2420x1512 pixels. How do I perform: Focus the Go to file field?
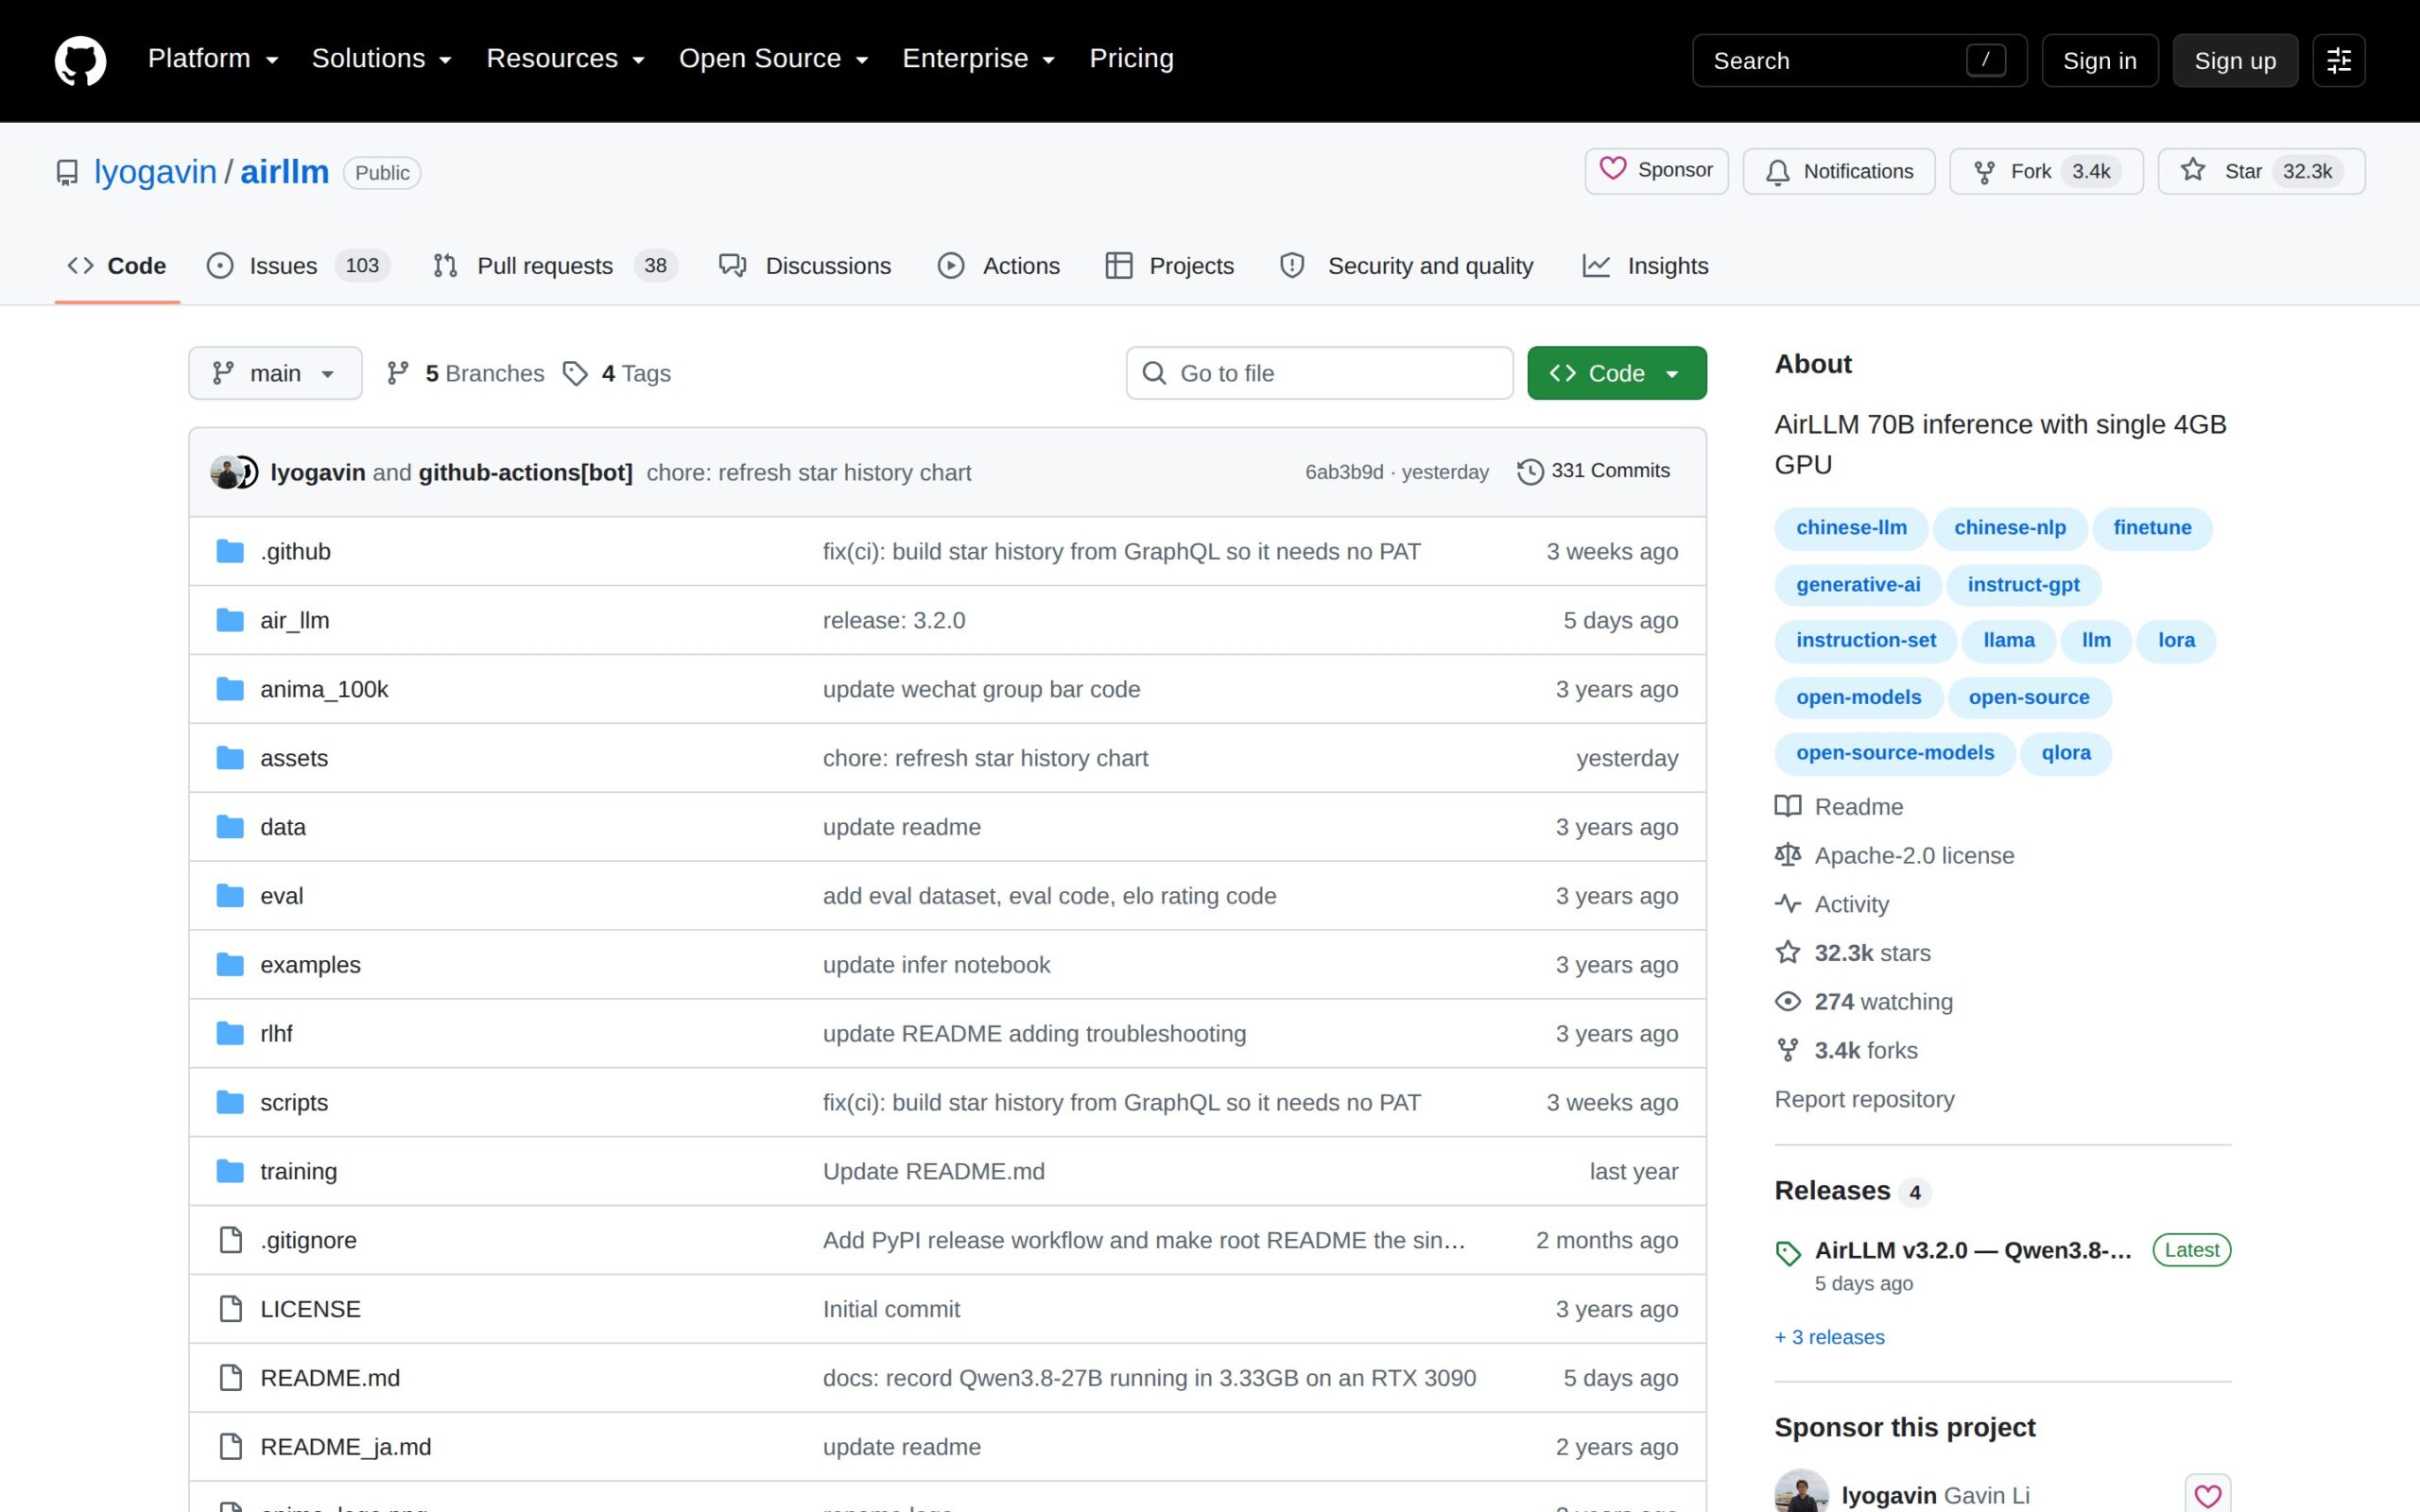click(1319, 373)
